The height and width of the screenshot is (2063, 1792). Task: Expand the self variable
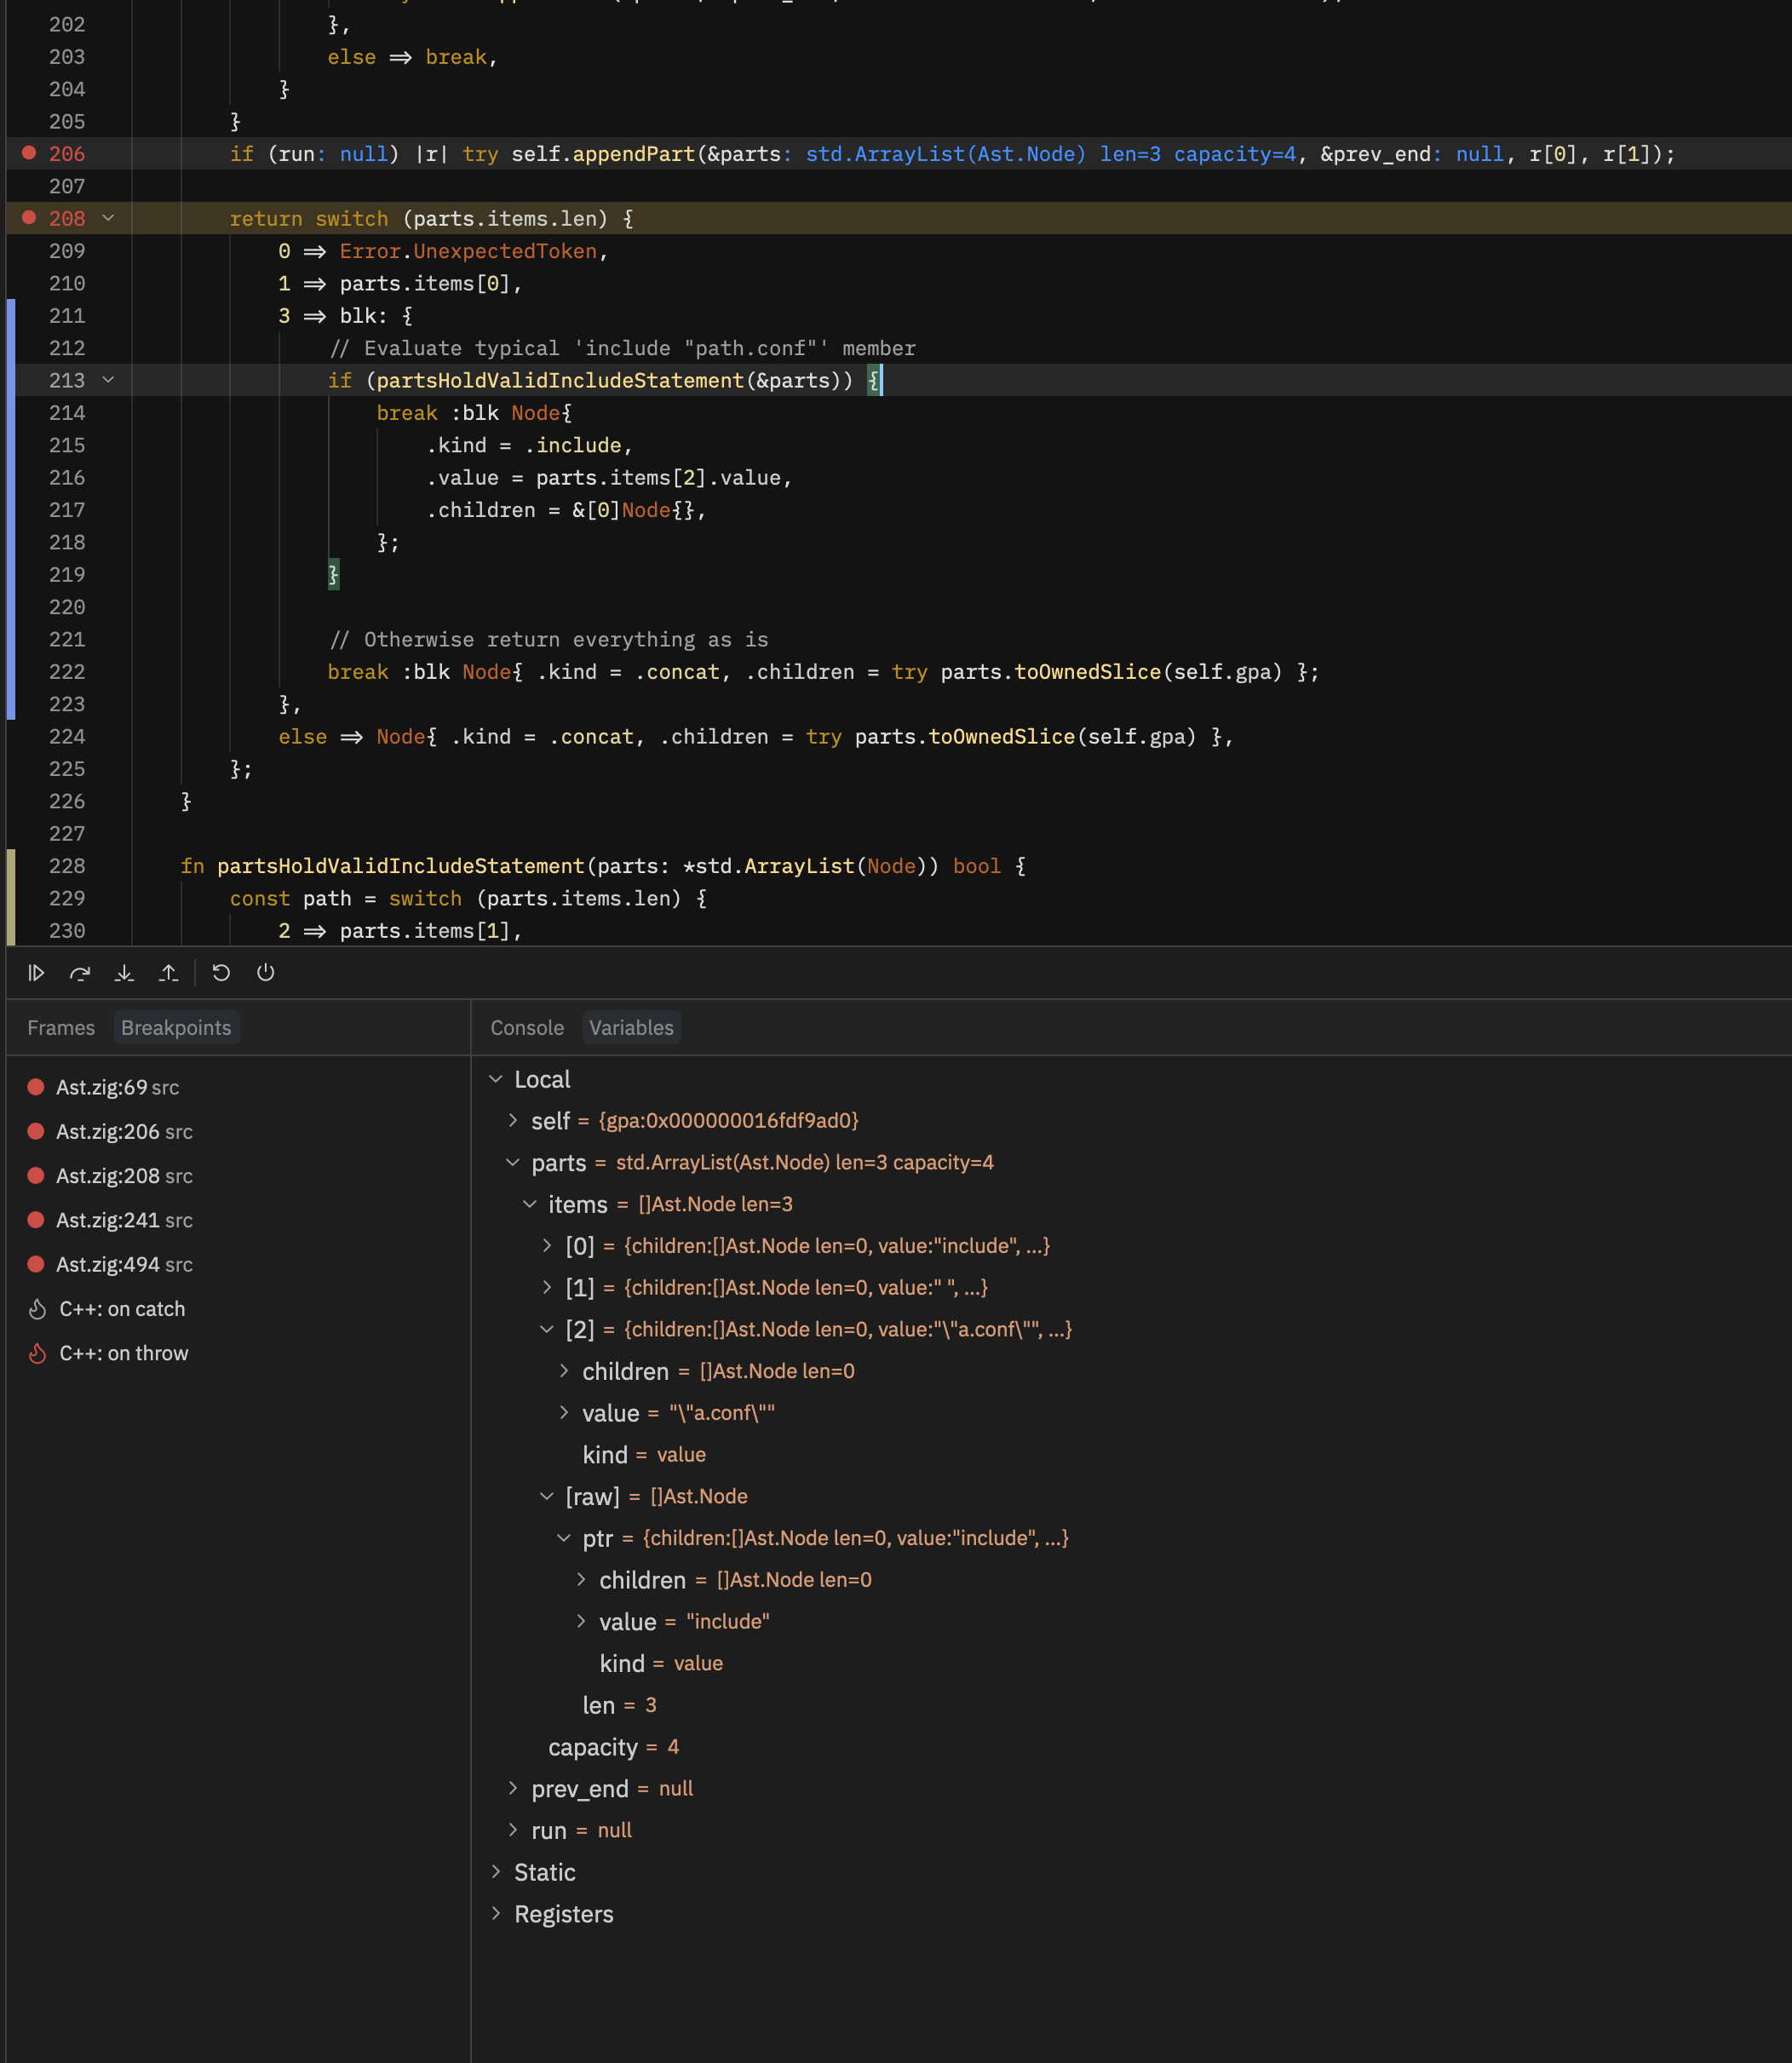click(513, 1121)
